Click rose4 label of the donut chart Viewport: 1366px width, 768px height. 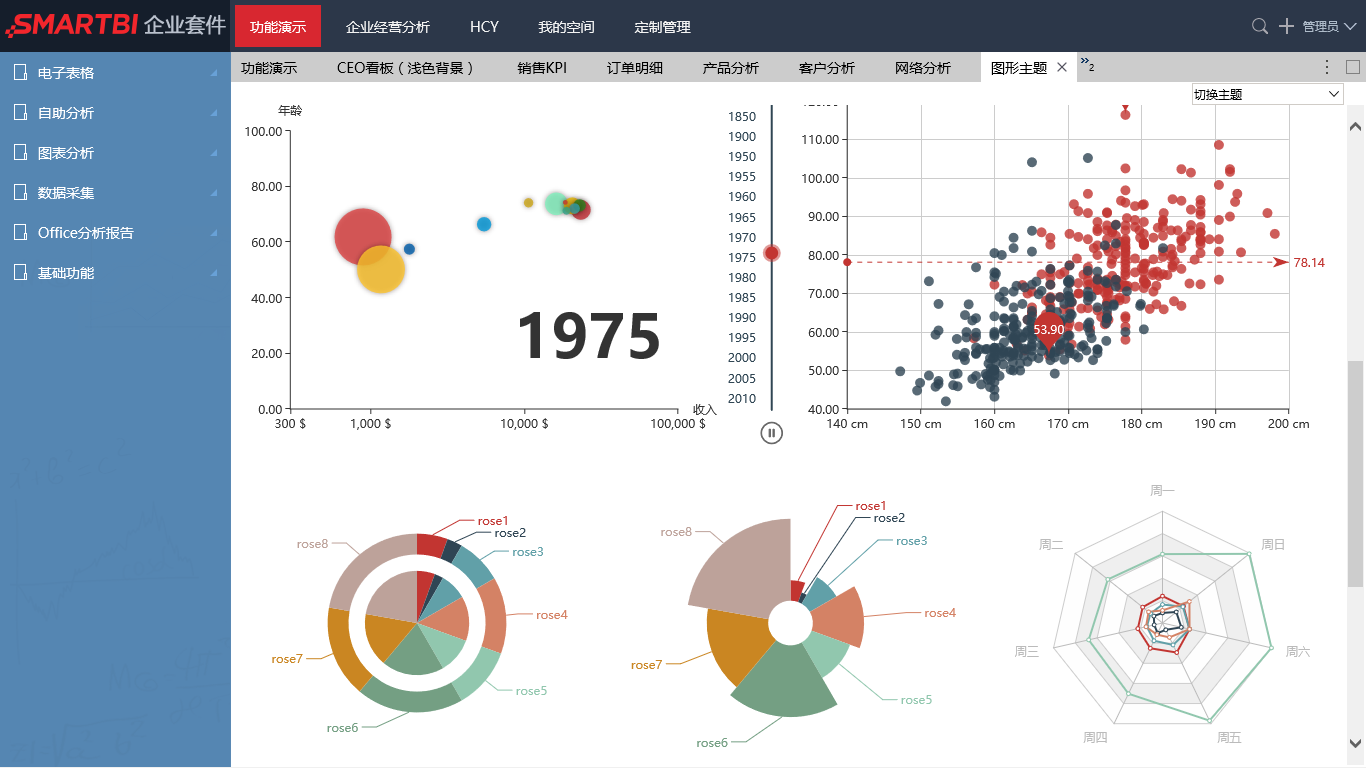tap(552, 615)
